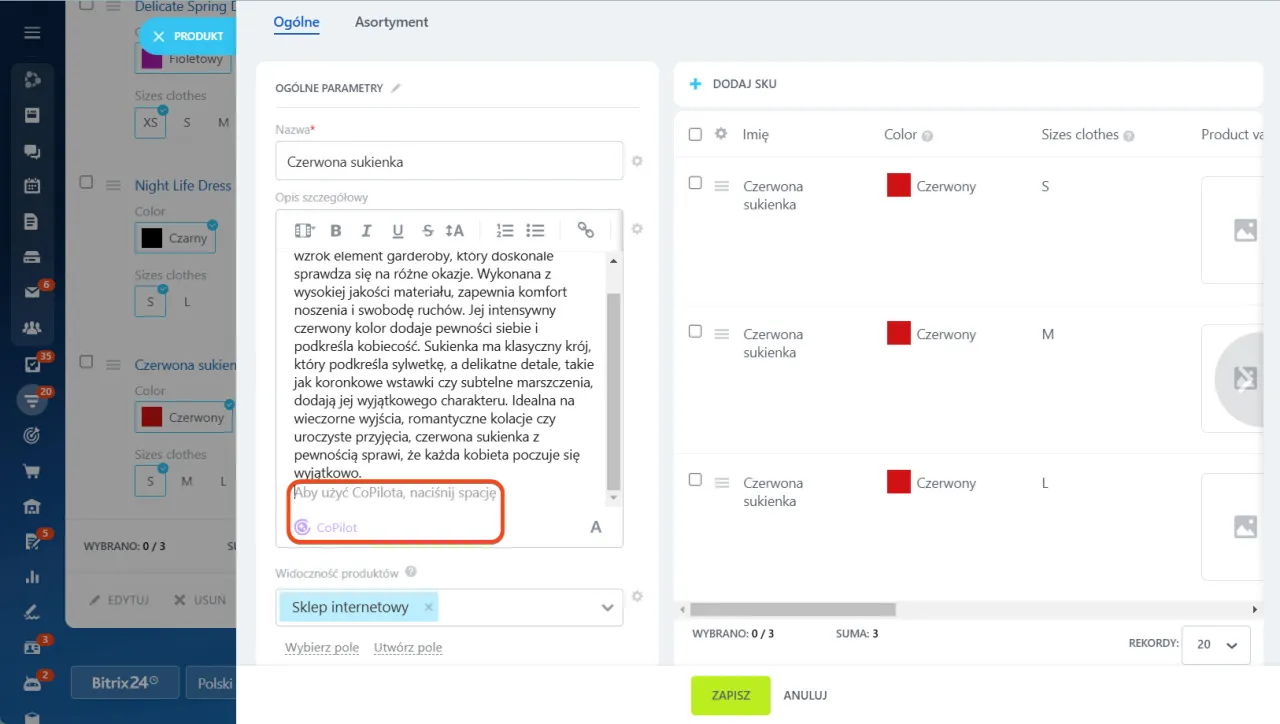Check the Czerwona sukienka size S row
The height and width of the screenshot is (724, 1280).
coord(696,183)
